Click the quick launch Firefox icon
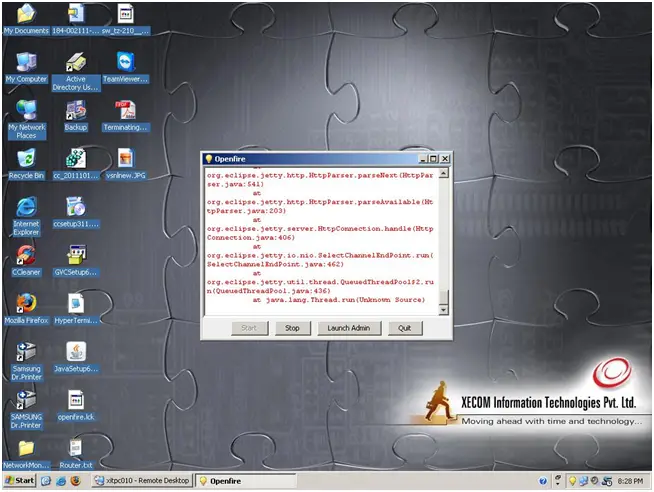The image size is (654, 492). point(75,481)
